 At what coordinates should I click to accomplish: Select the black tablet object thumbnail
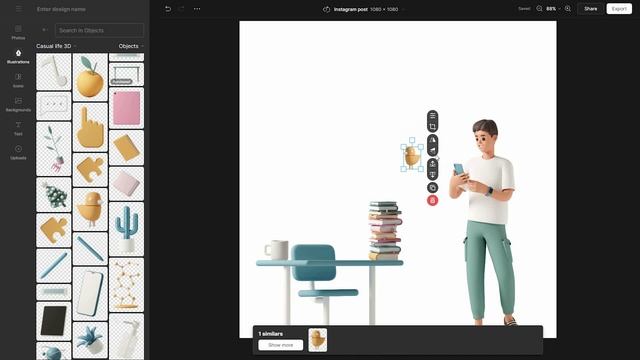click(53, 321)
